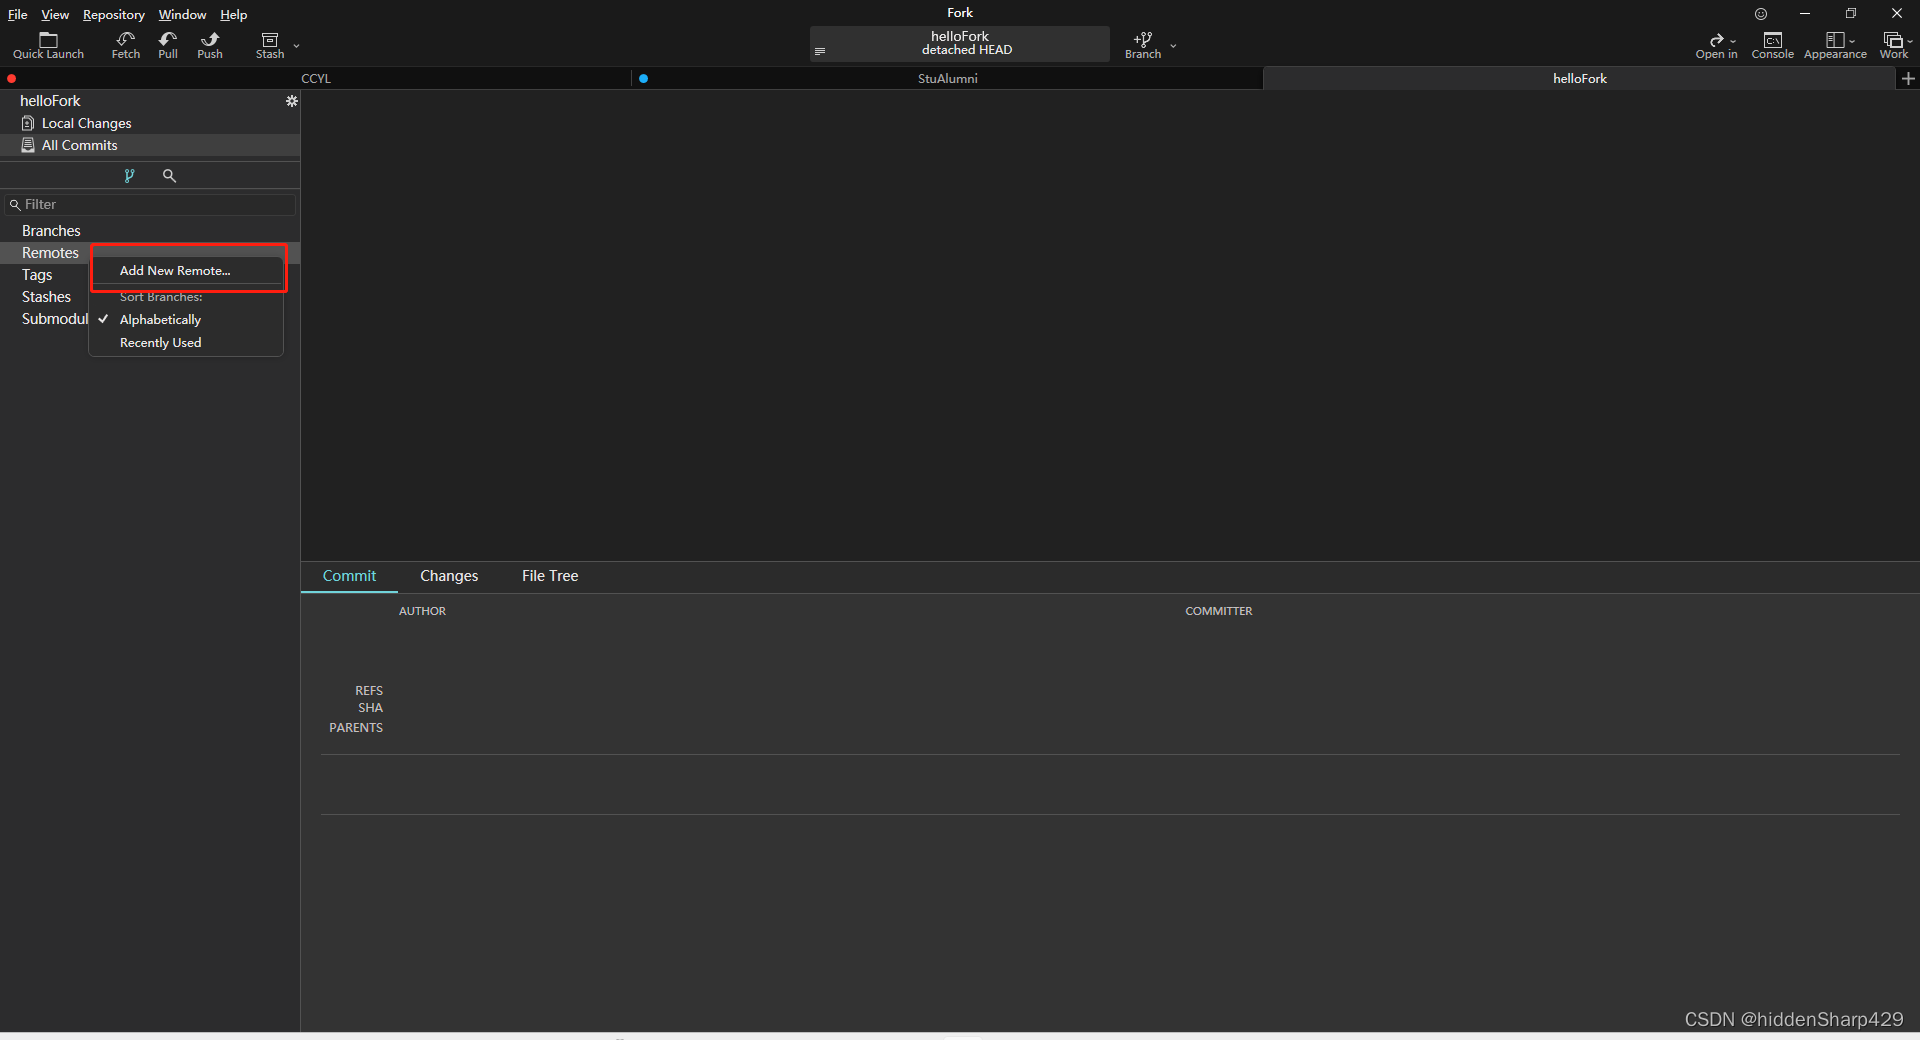The image size is (1920, 1040).
Task: Close the Fork window
Action: click(x=1897, y=14)
